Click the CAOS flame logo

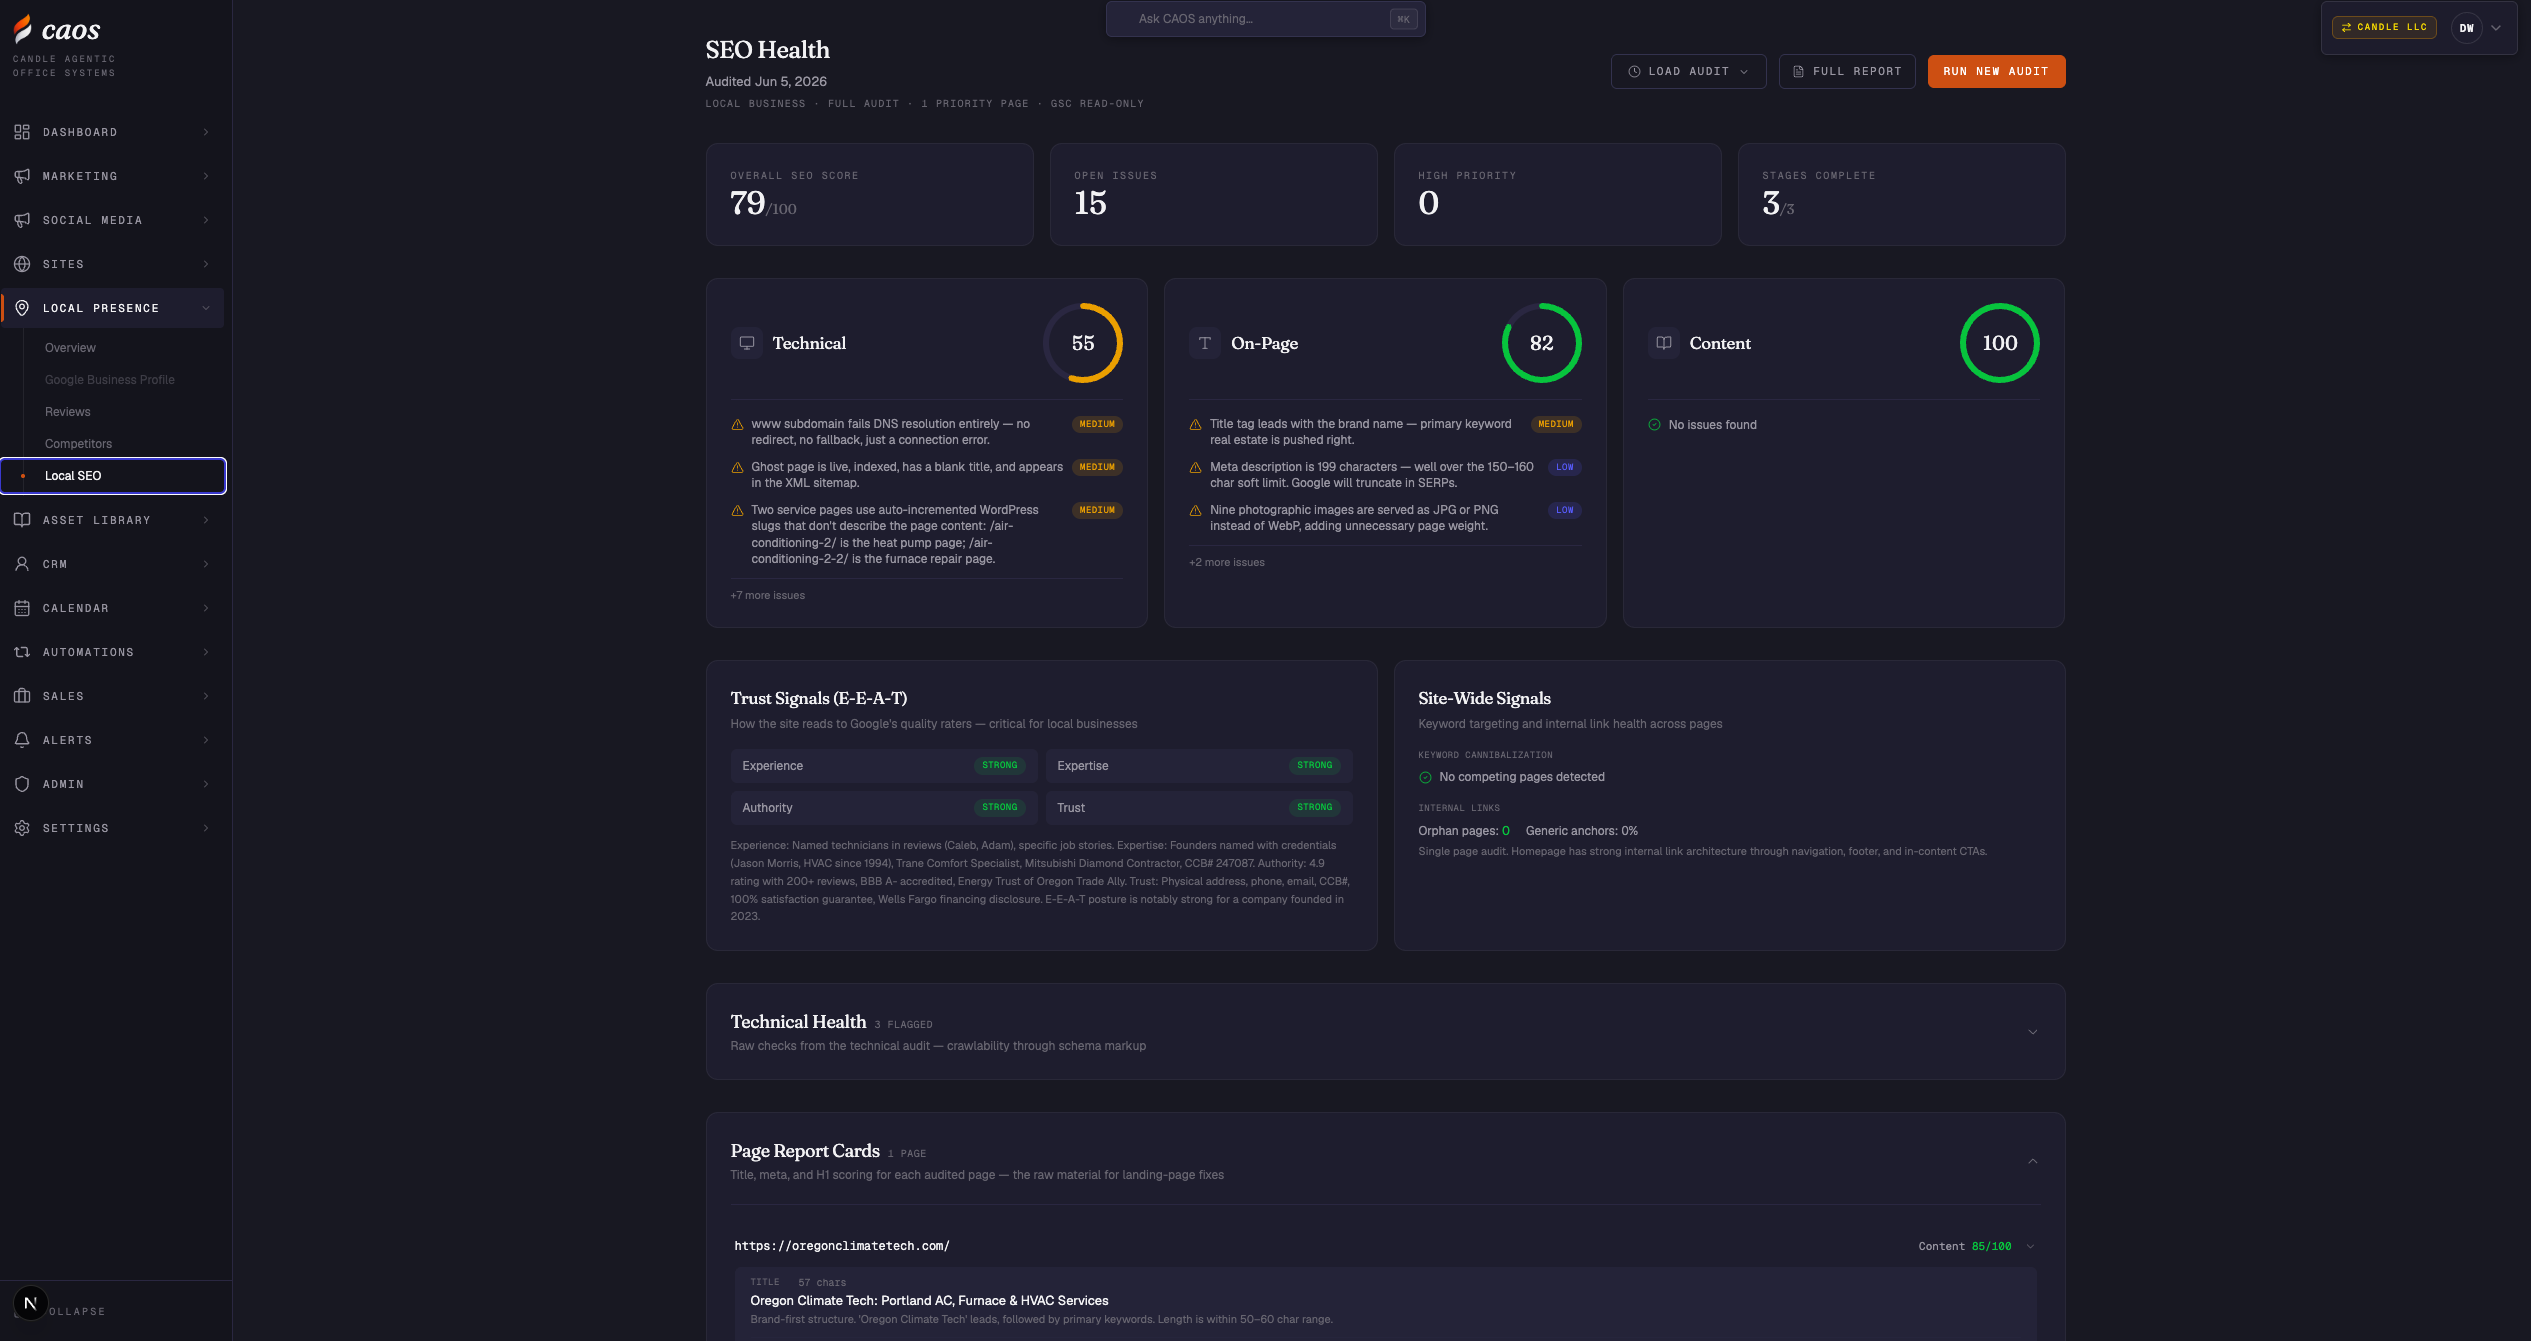tap(23, 29)
